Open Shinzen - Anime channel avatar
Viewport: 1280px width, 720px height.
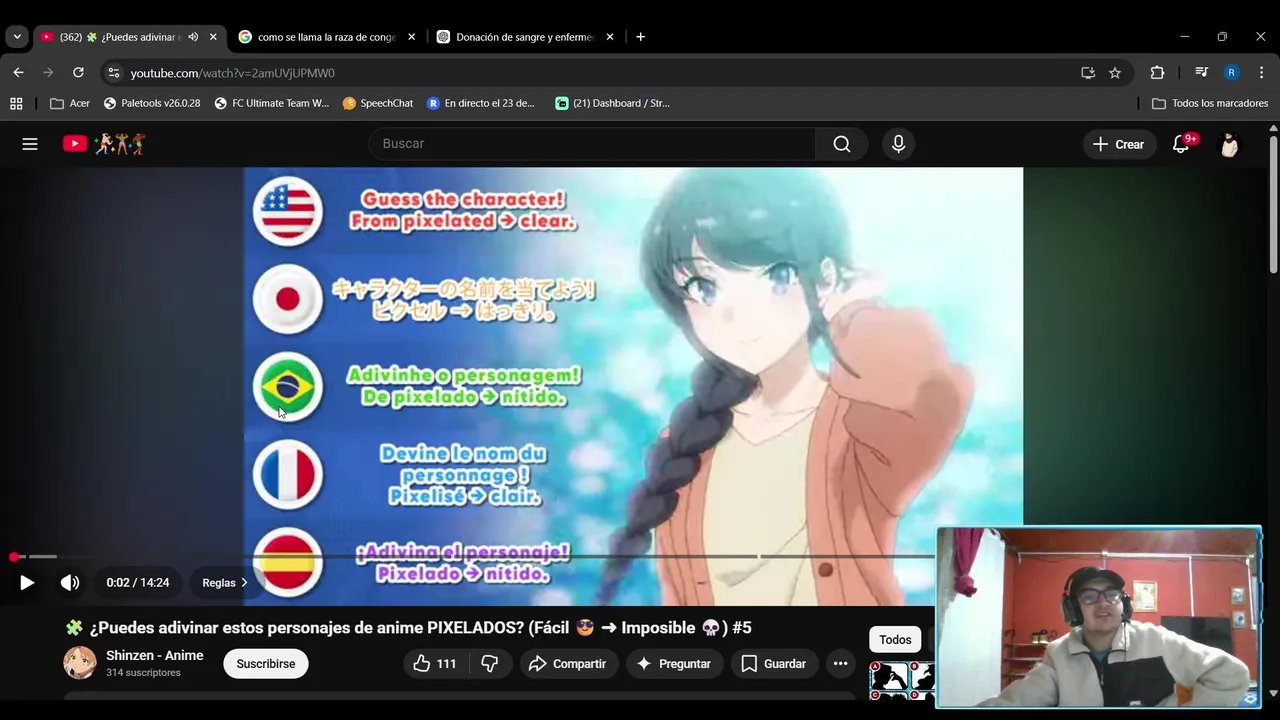(80, 663)
